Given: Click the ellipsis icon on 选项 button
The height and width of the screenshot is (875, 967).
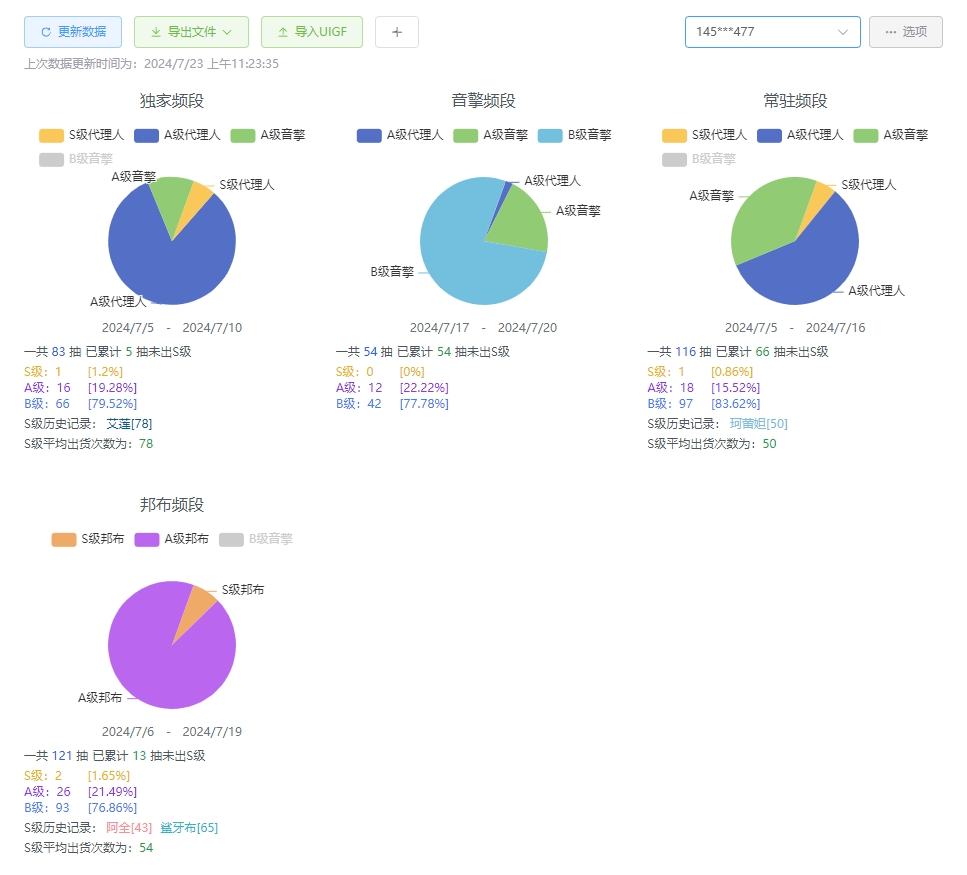Looking at the screenshot, I should tap(890, 32).
